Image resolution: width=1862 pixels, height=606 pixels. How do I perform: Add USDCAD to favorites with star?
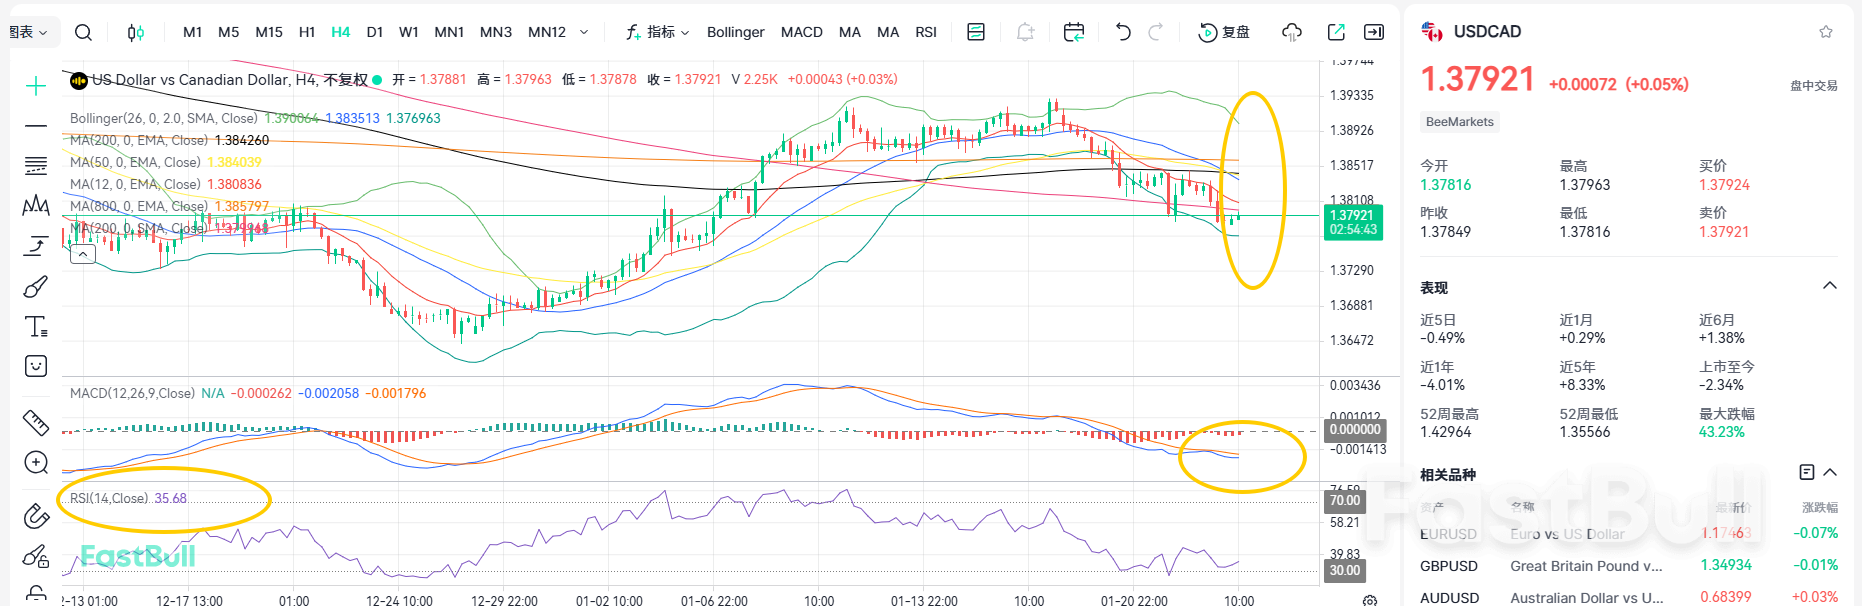click(x=1825, y=32)
